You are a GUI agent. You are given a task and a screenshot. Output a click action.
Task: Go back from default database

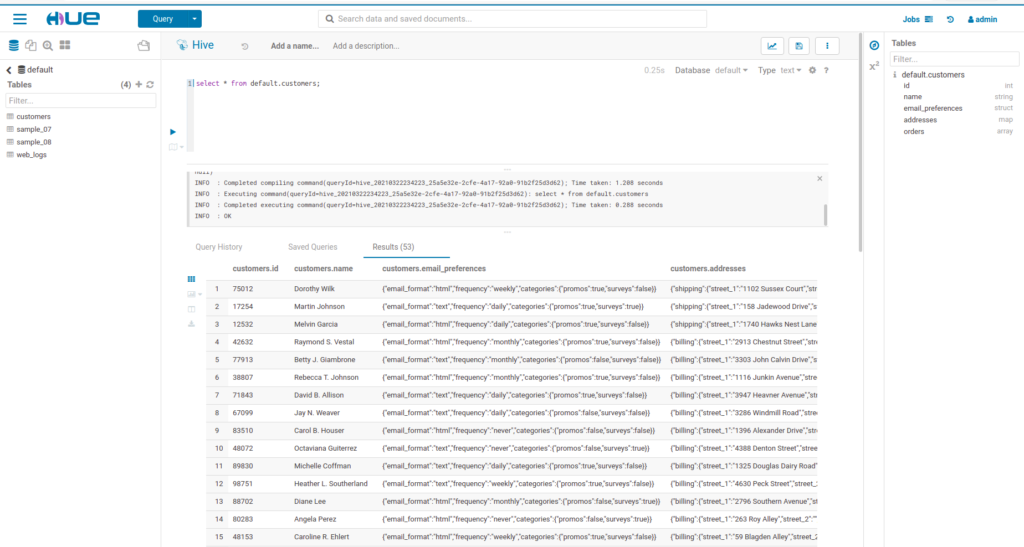[9, 70]
